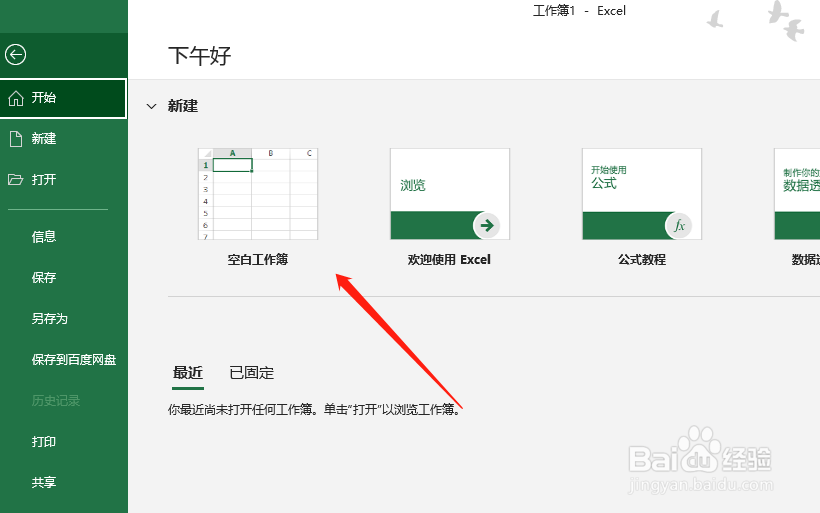Open the 信息 page
820x513 pixels.
pos(63,237)
